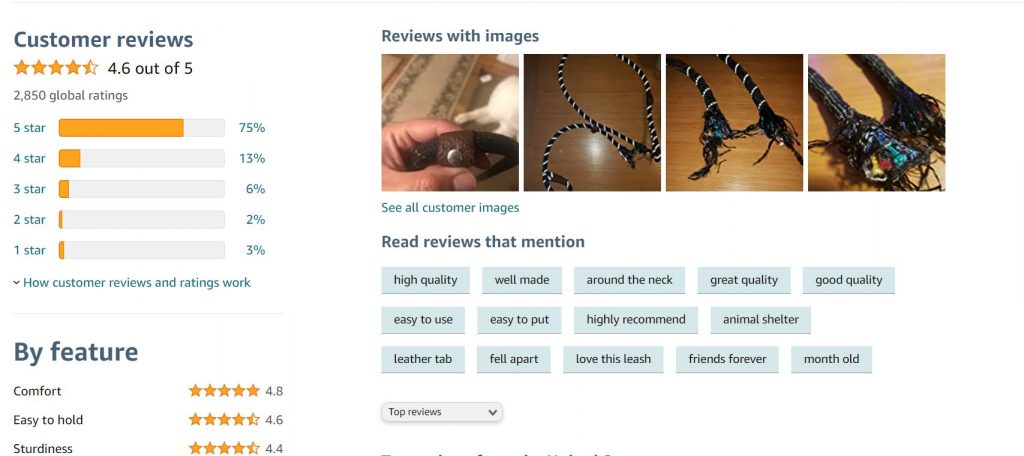Click the 'month old' review tag
This screenshot has height=456, width=1024.
coord(831,359)
